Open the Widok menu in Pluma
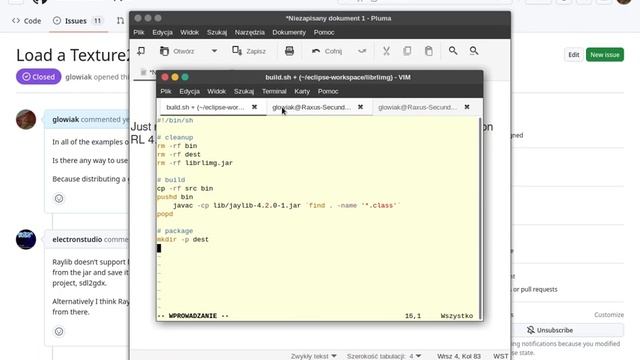 189,32
